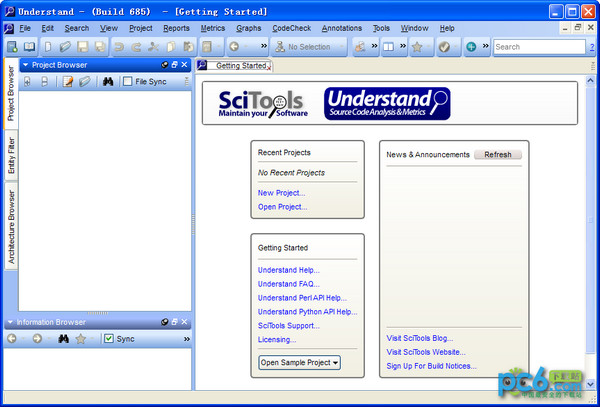Close the Information Browser panel
600x407 pixels.
click(x=184, y=322)
